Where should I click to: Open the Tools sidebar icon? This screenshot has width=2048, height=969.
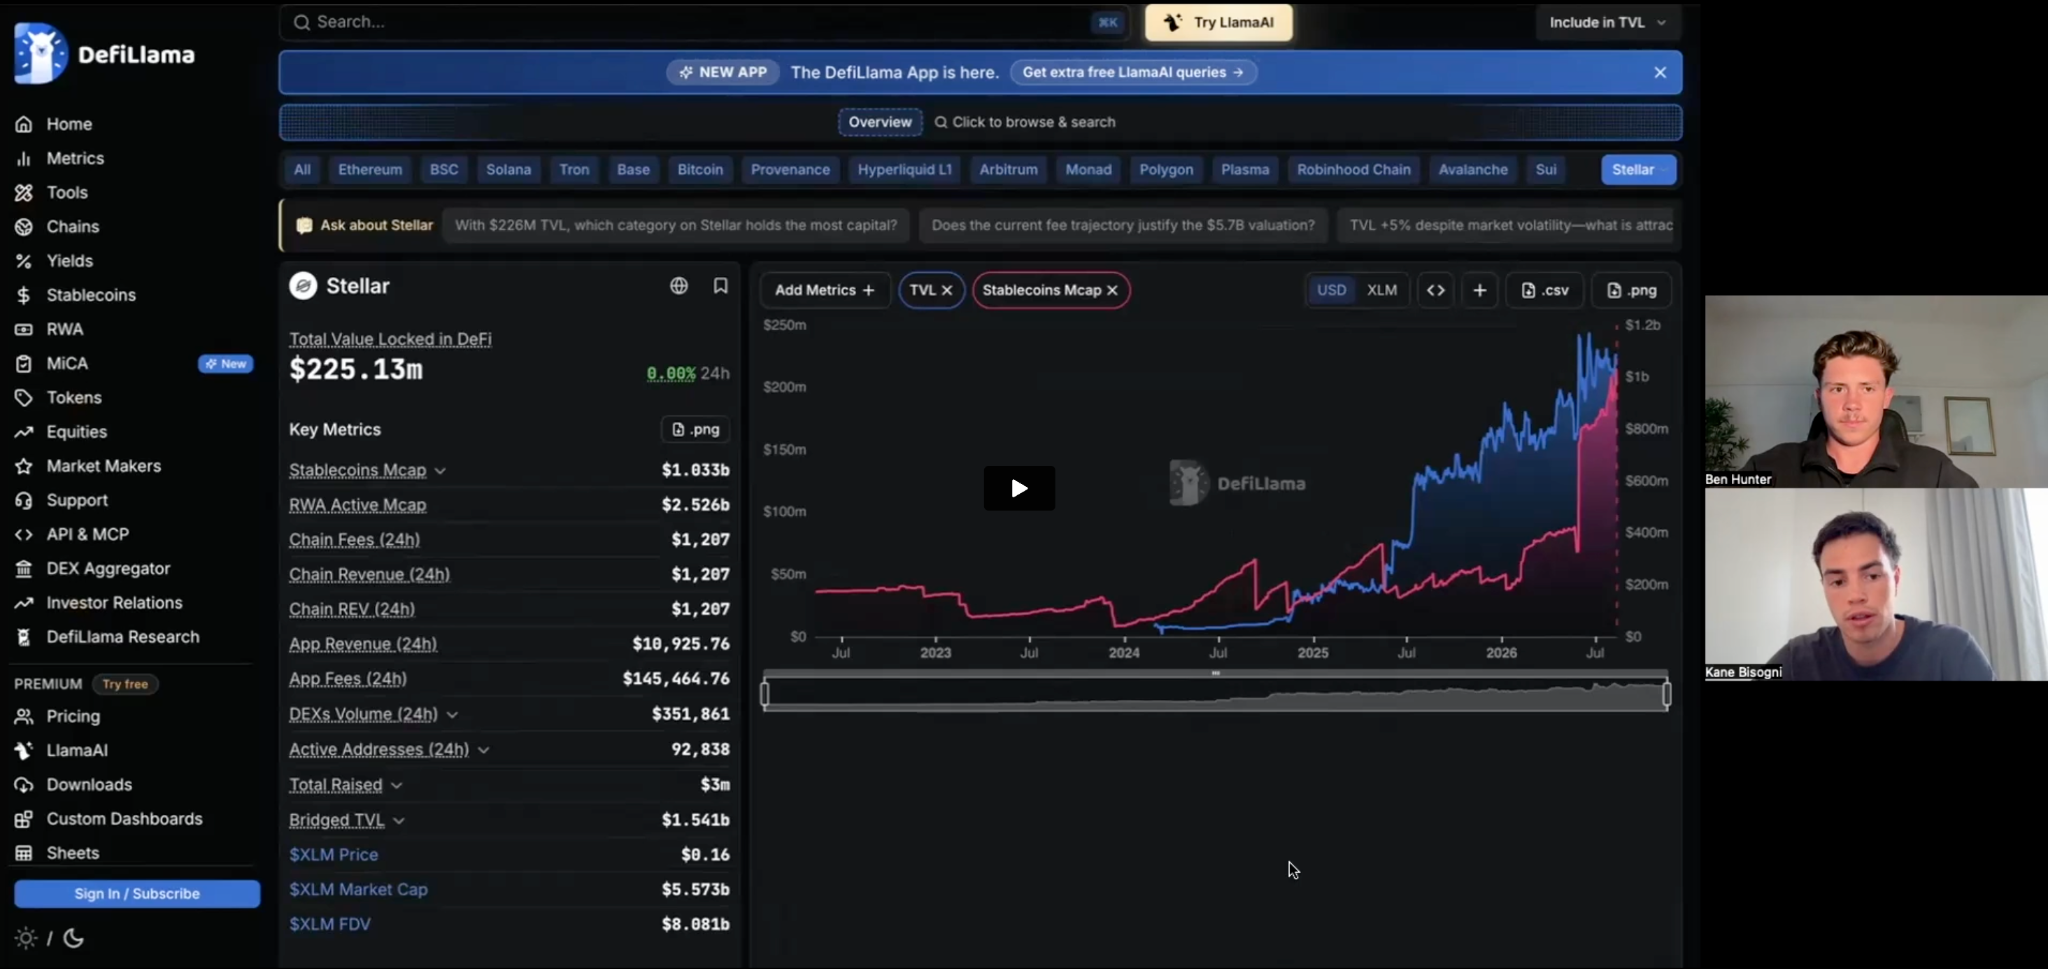pyautogui.click(x=24, y=192)
